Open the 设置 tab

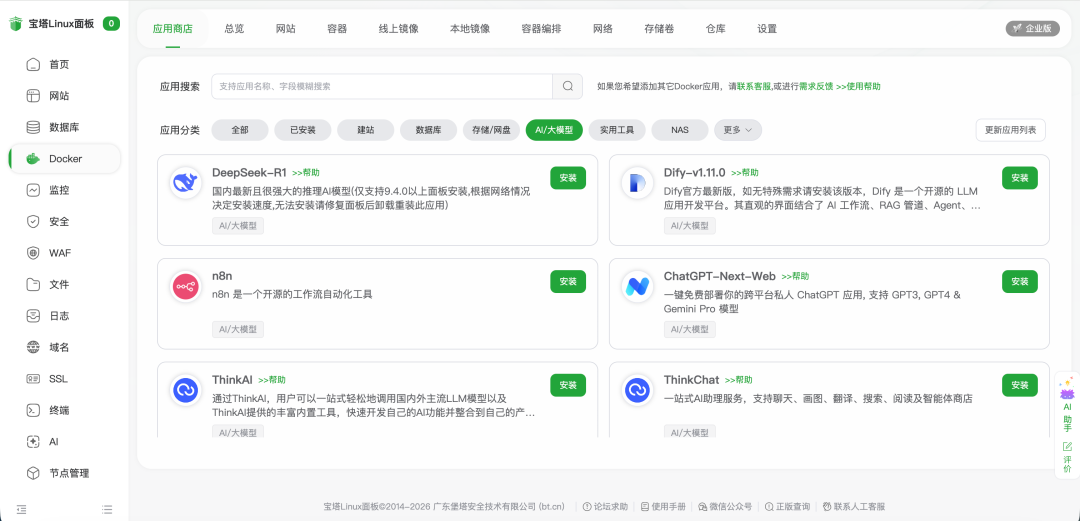[767, 29]
